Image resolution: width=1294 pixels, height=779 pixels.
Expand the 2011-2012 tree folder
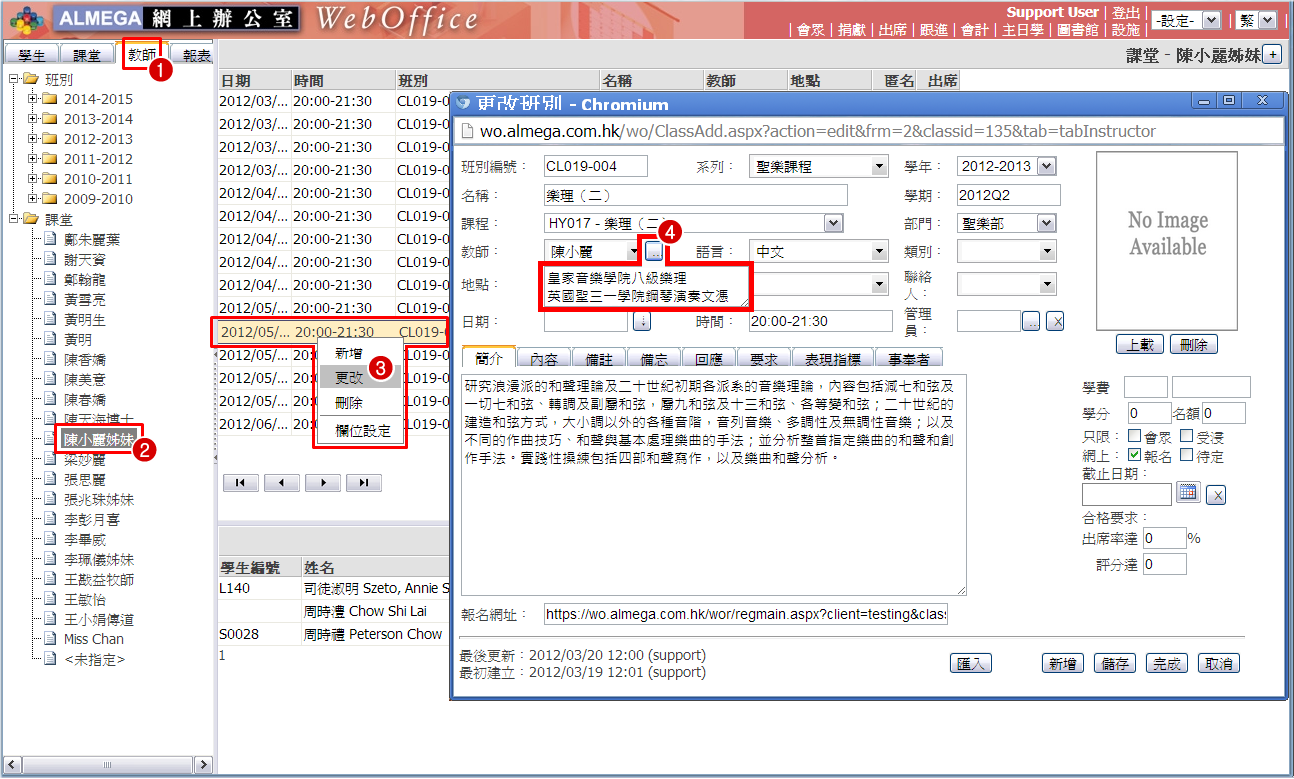tap(33, 159)
